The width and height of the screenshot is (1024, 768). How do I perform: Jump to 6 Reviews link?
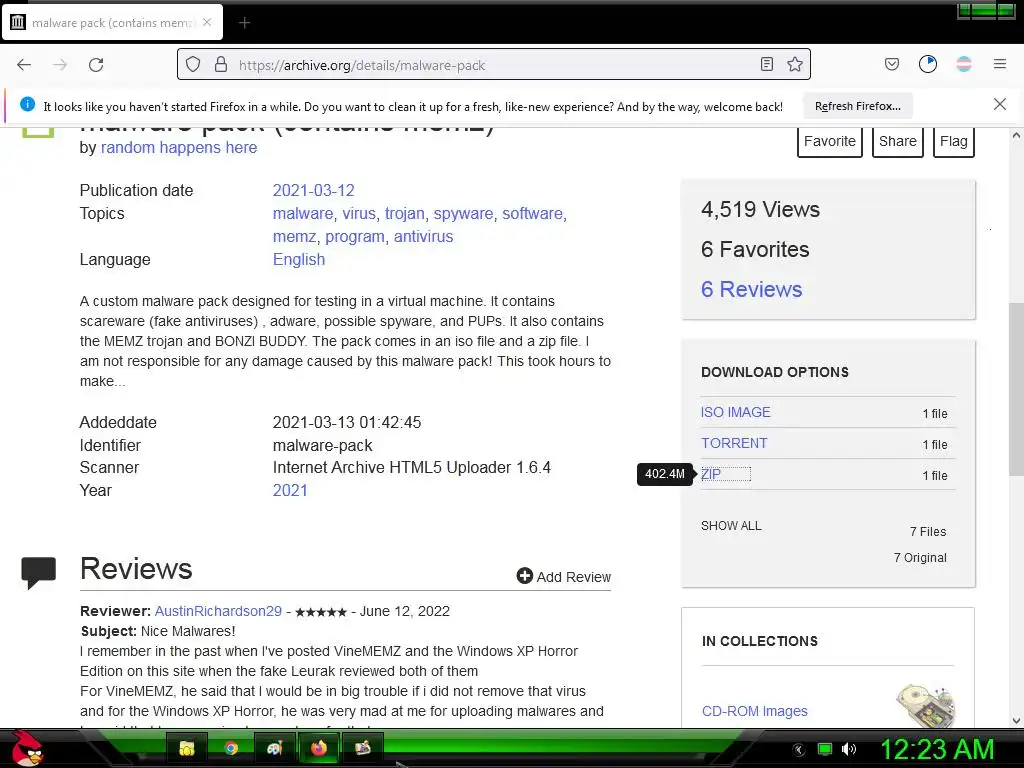(x=752, y=289)
